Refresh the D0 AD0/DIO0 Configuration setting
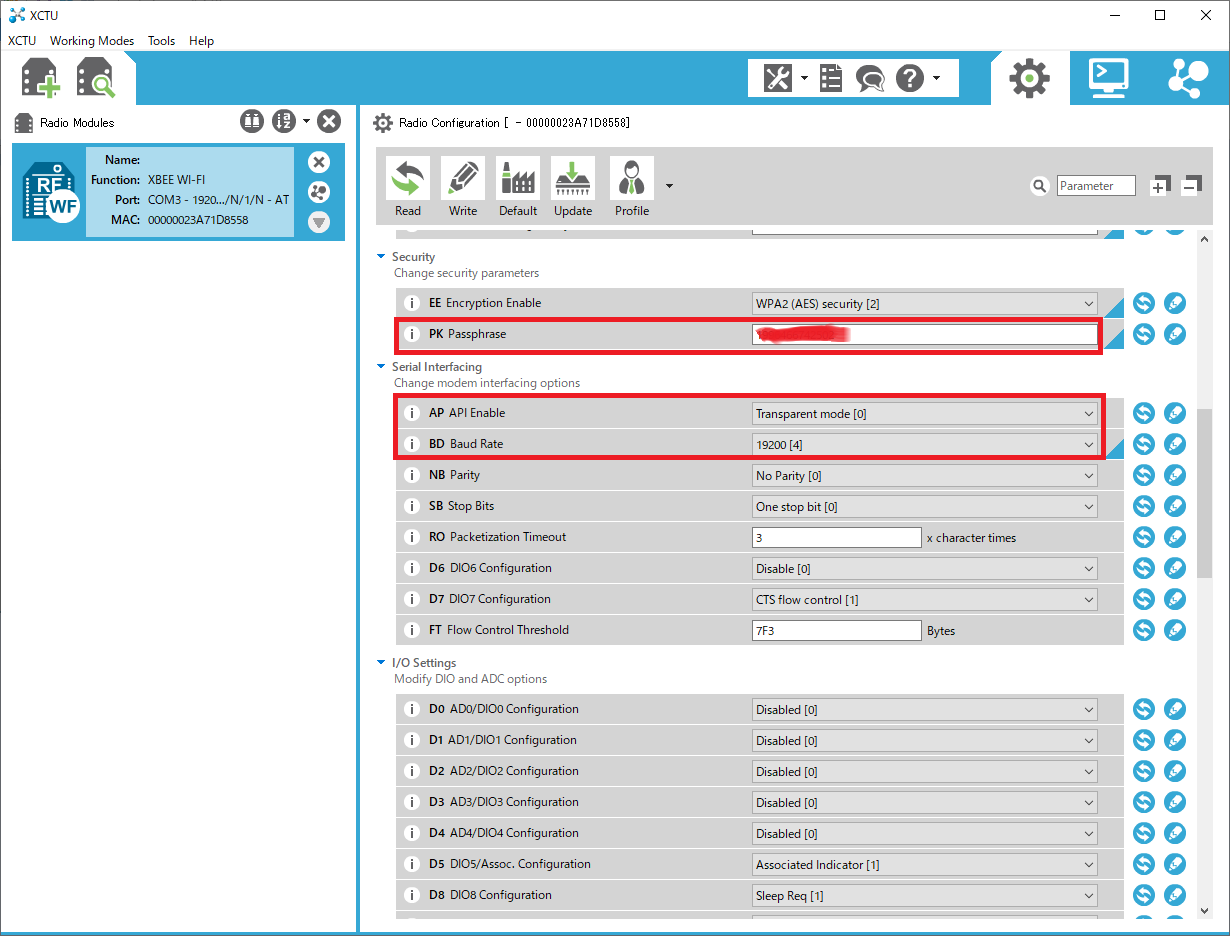 pyautogui.click(x=1144, y=709)
